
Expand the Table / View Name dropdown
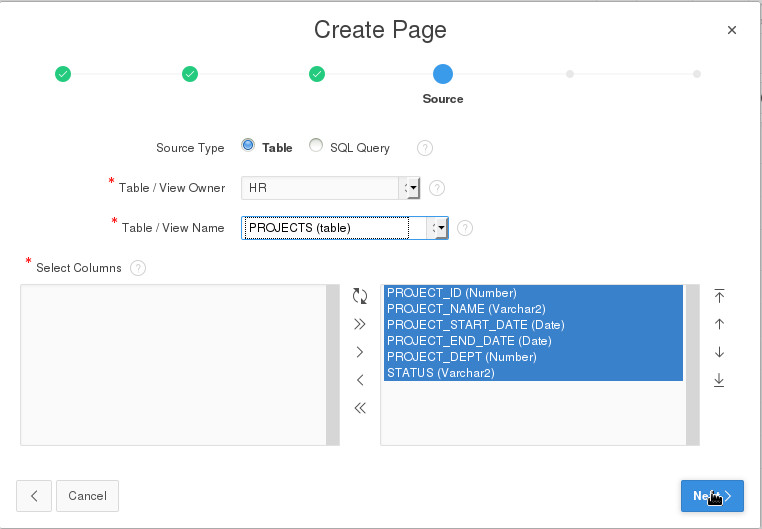pos(438,228)
